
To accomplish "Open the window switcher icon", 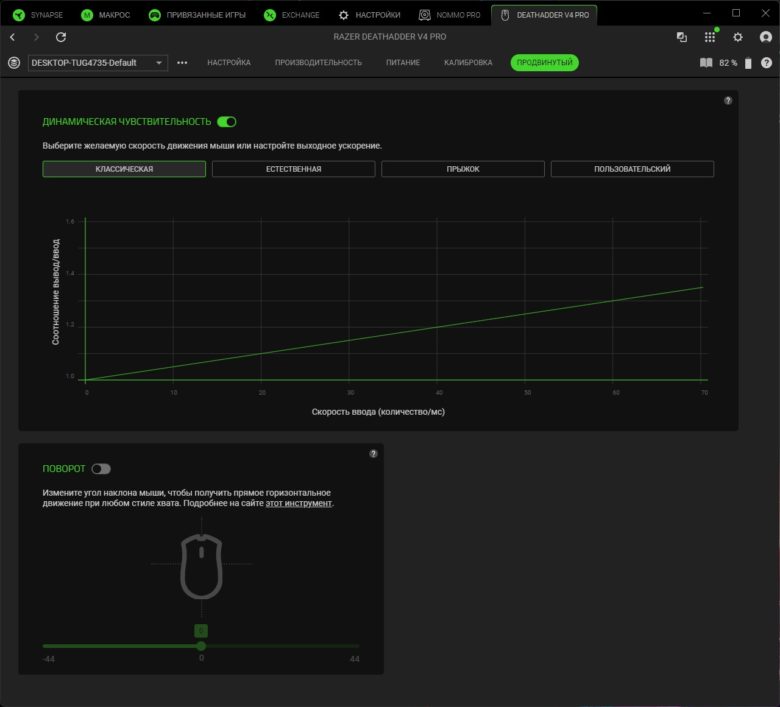I will point(682,37).
